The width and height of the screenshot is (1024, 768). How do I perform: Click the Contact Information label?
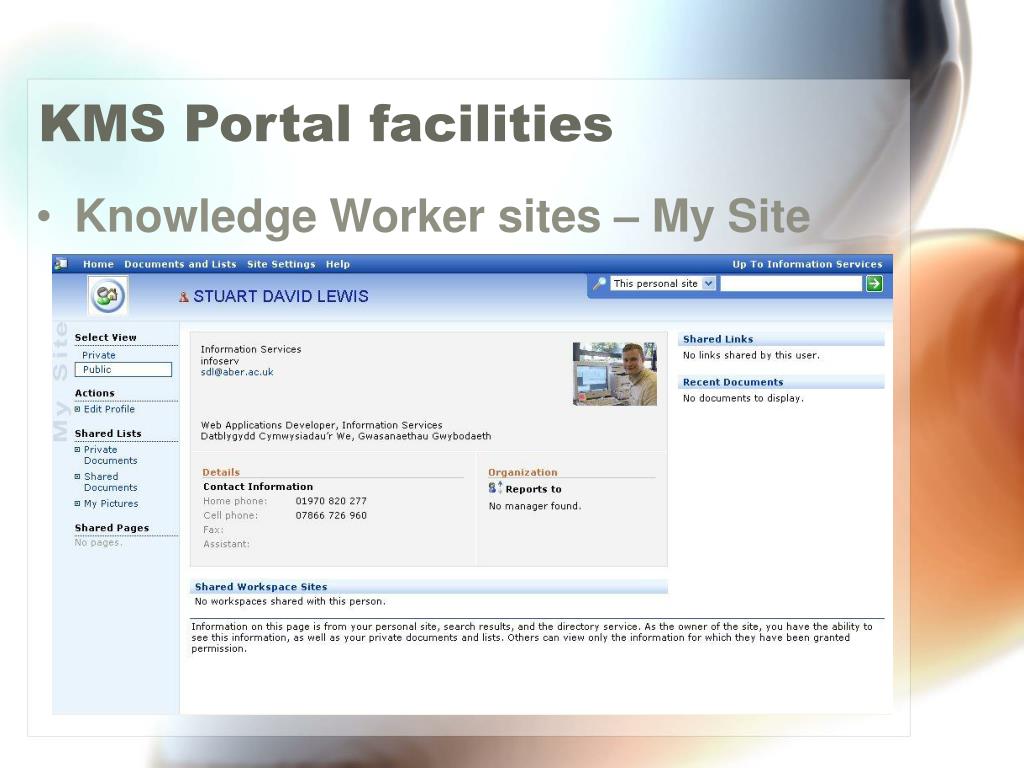[258, 487]
